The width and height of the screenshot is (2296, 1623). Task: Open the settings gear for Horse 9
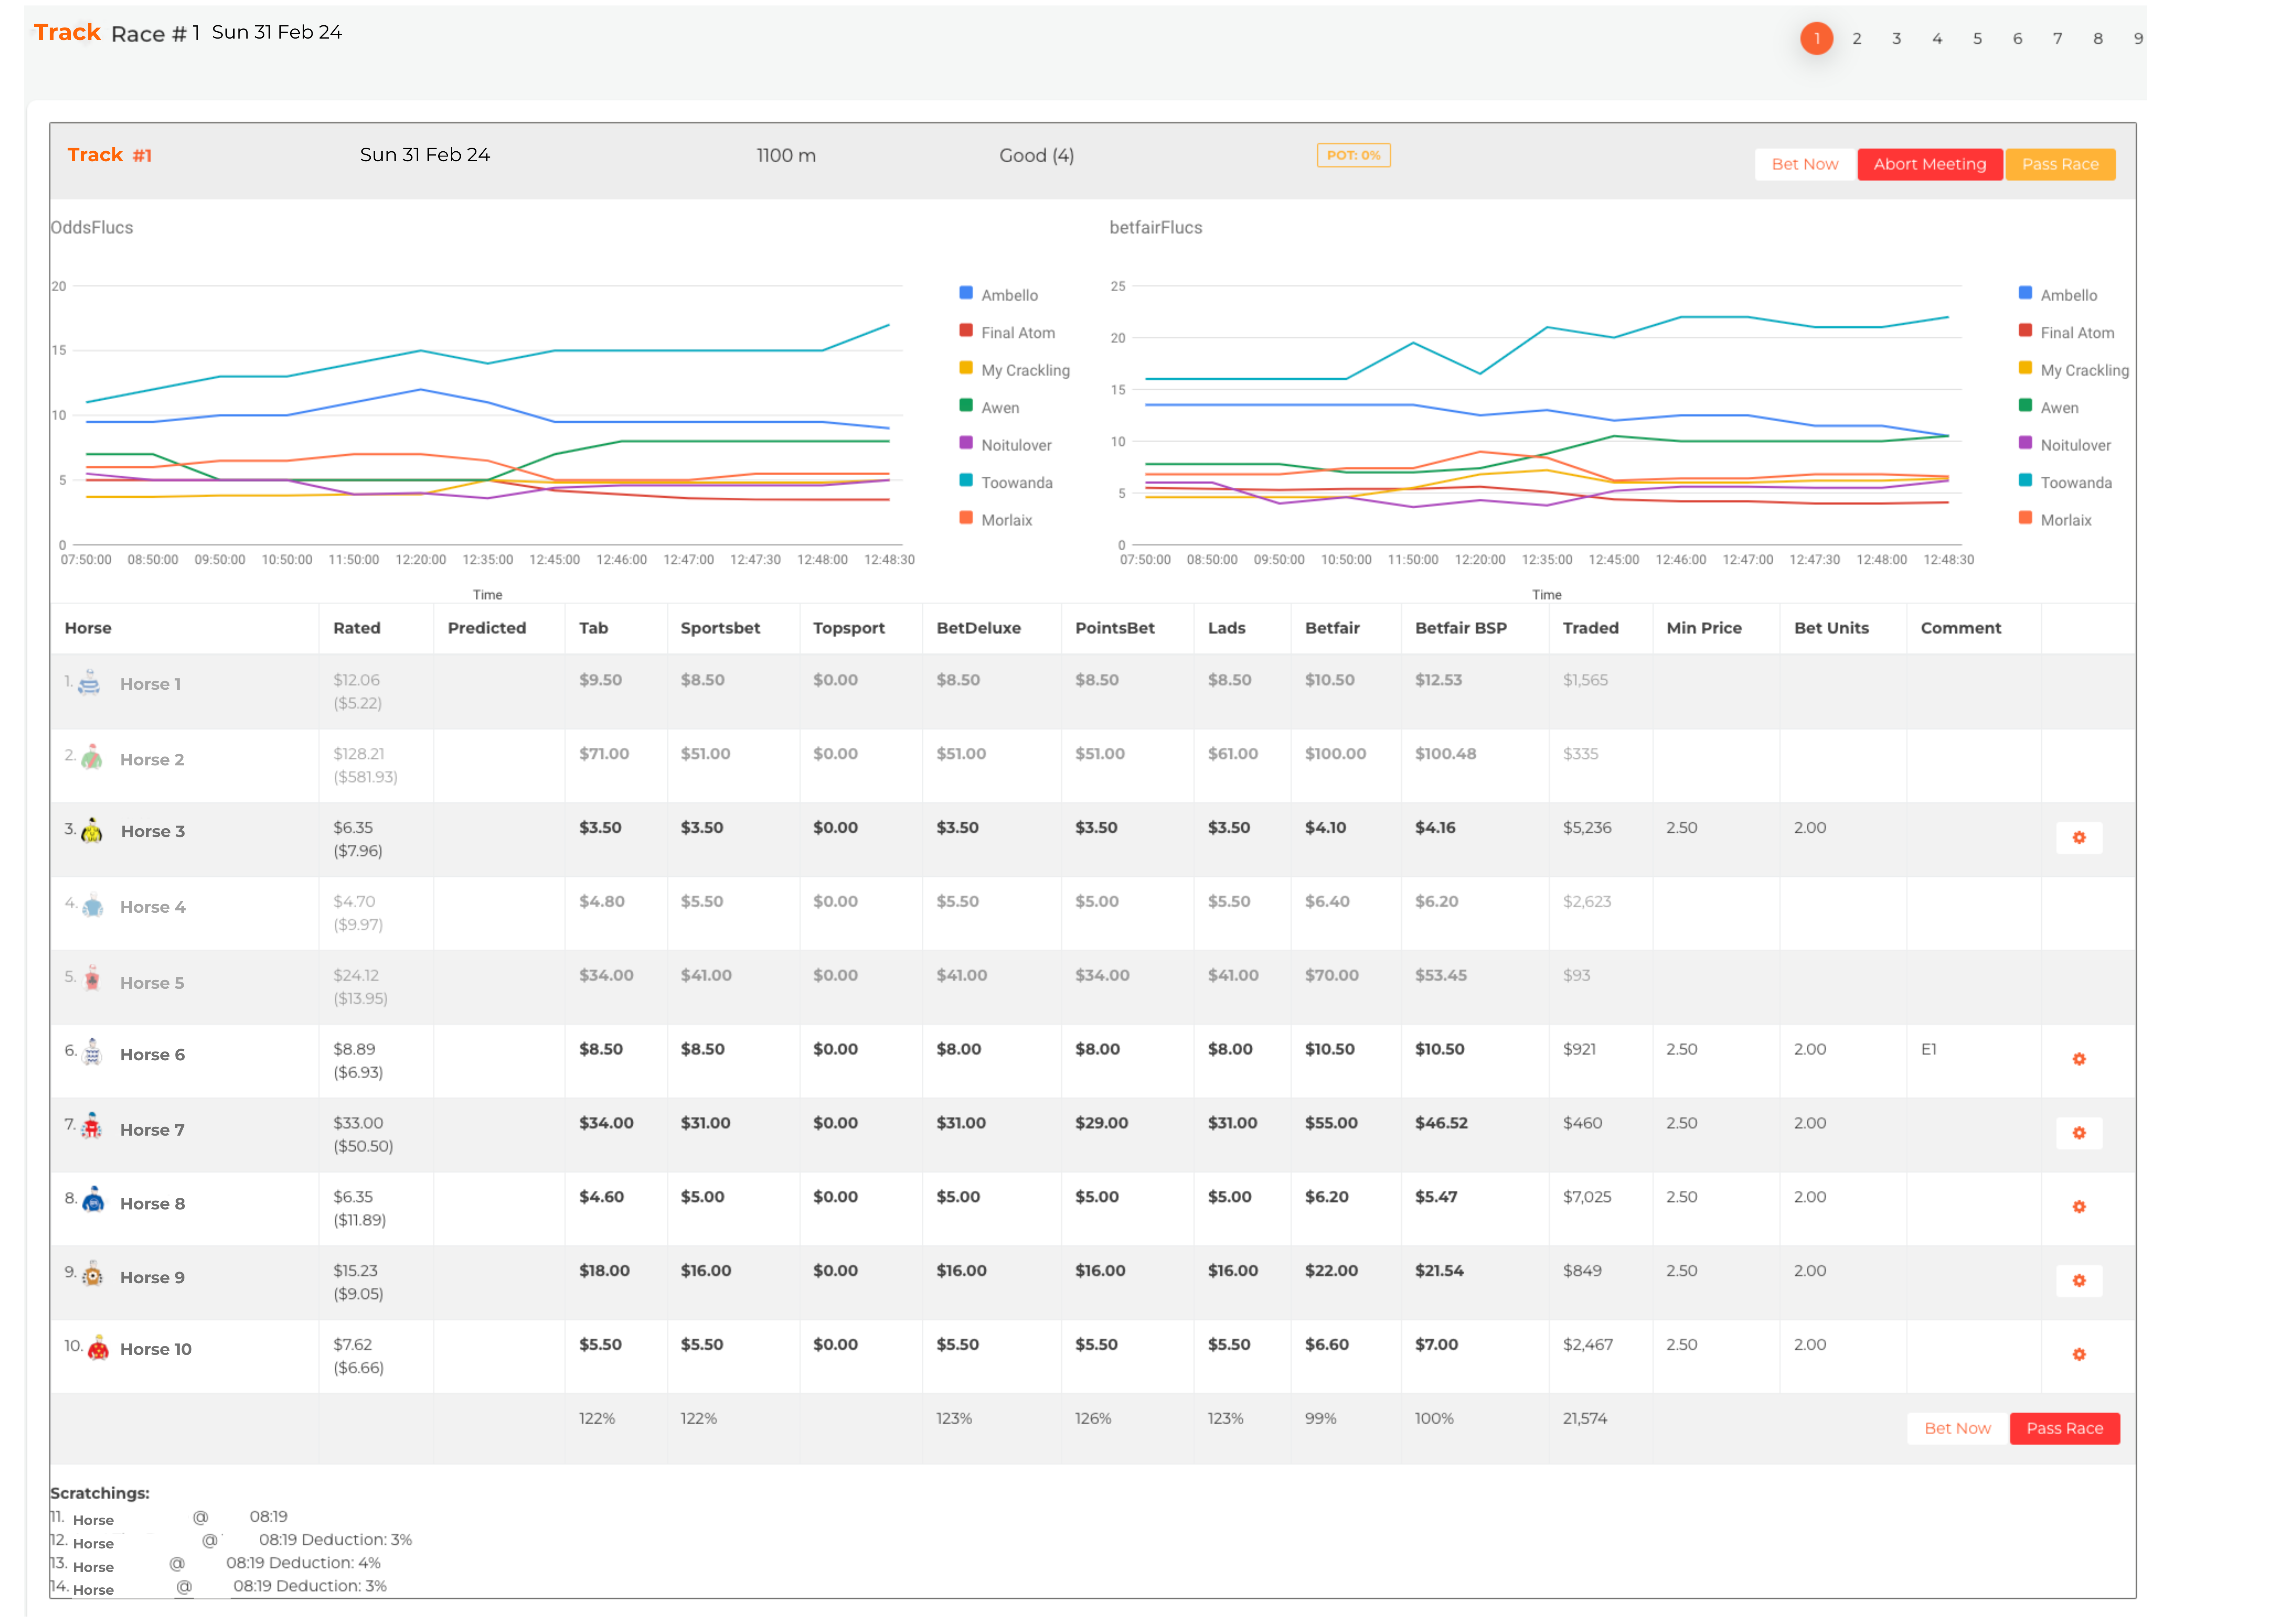point(2078,1281)
